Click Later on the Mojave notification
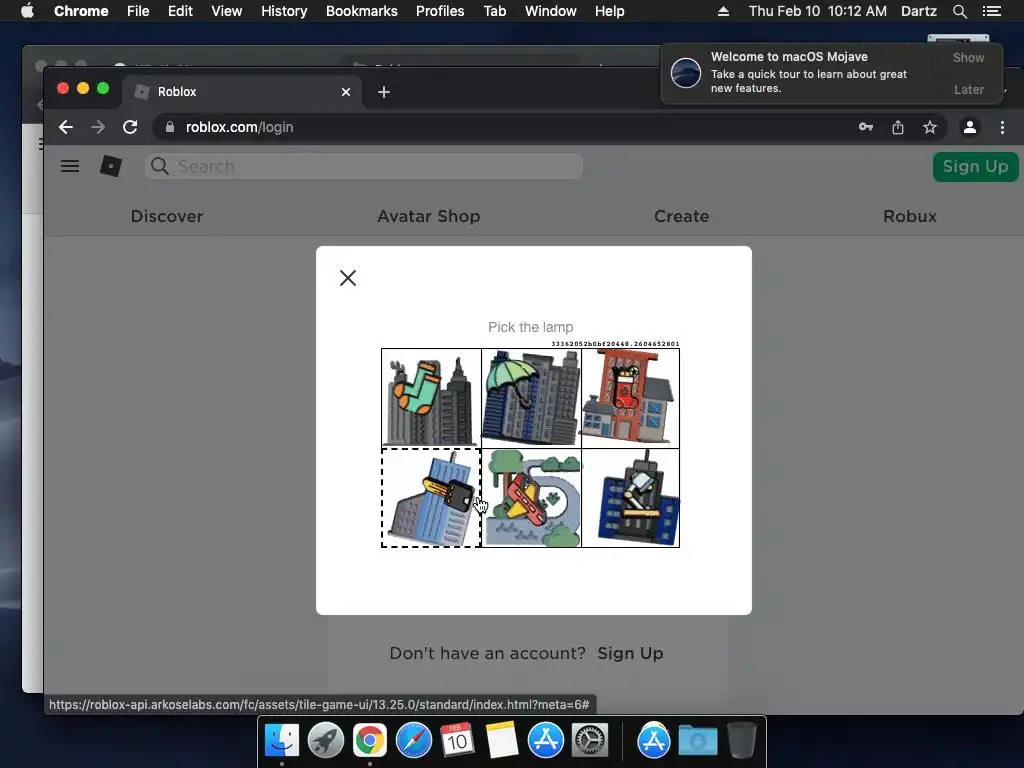 coord(968,89)
